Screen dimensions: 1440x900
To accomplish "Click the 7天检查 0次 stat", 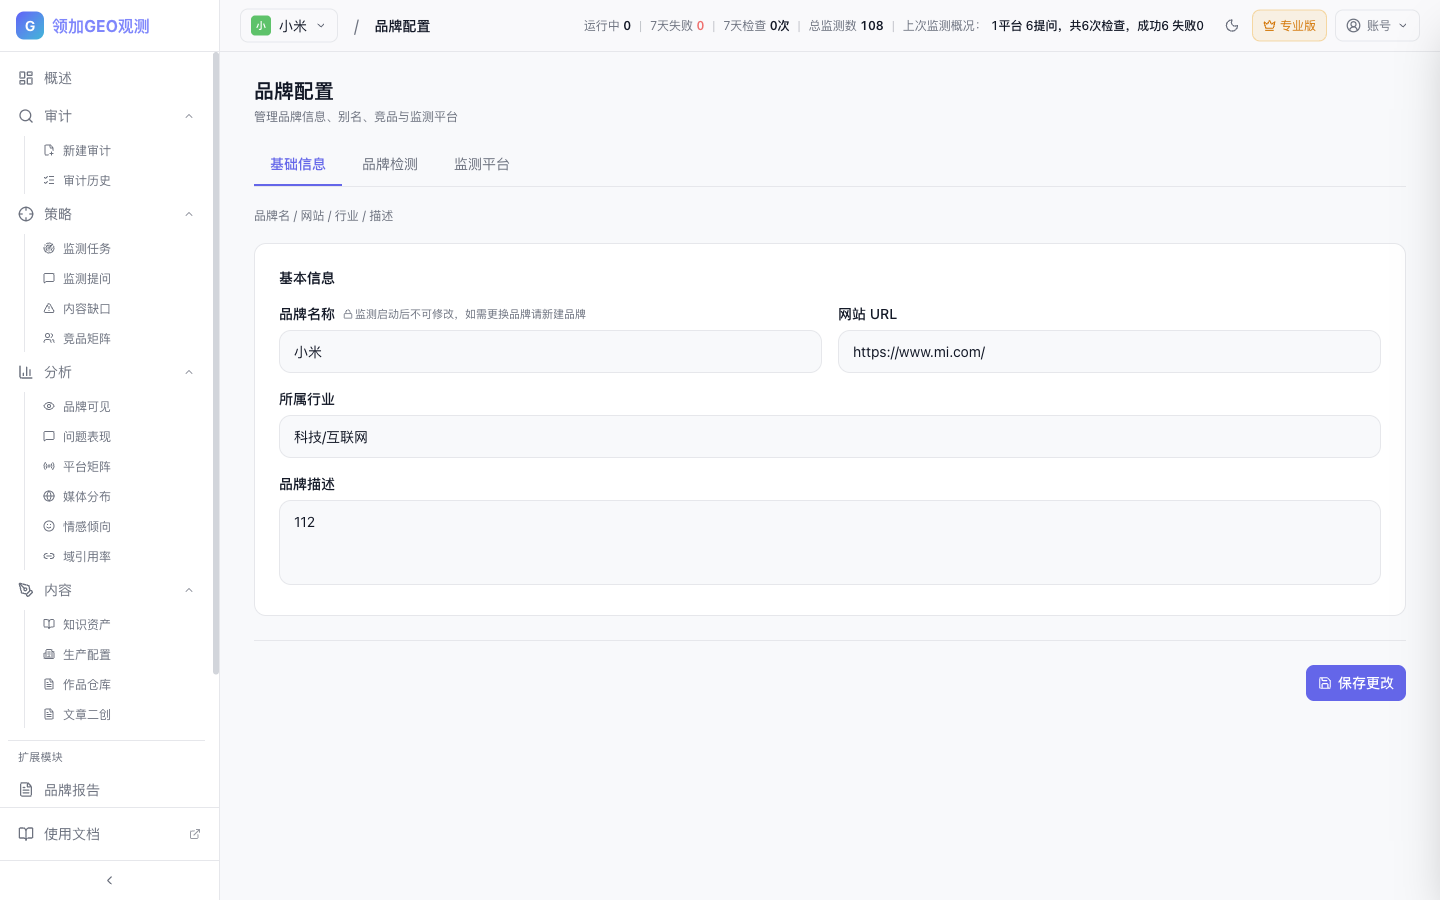I will coord(756,26).
